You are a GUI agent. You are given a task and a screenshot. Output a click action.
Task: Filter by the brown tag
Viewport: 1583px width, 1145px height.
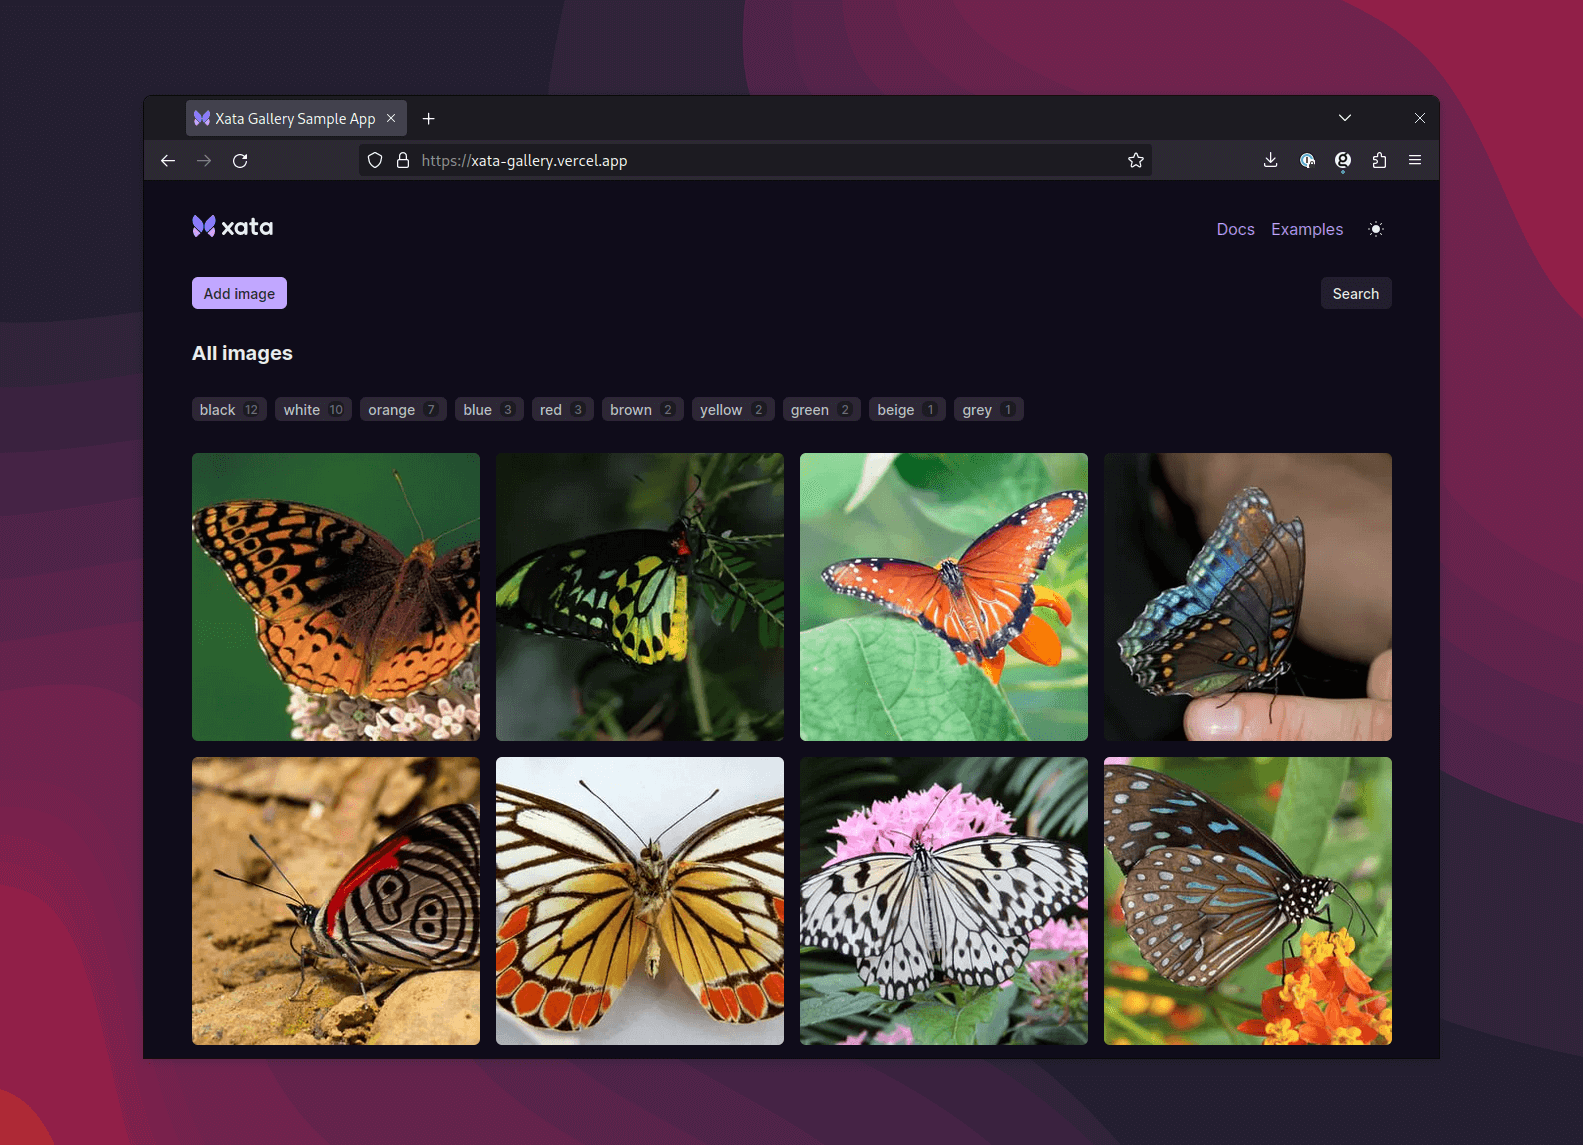(x=643, y=409)
